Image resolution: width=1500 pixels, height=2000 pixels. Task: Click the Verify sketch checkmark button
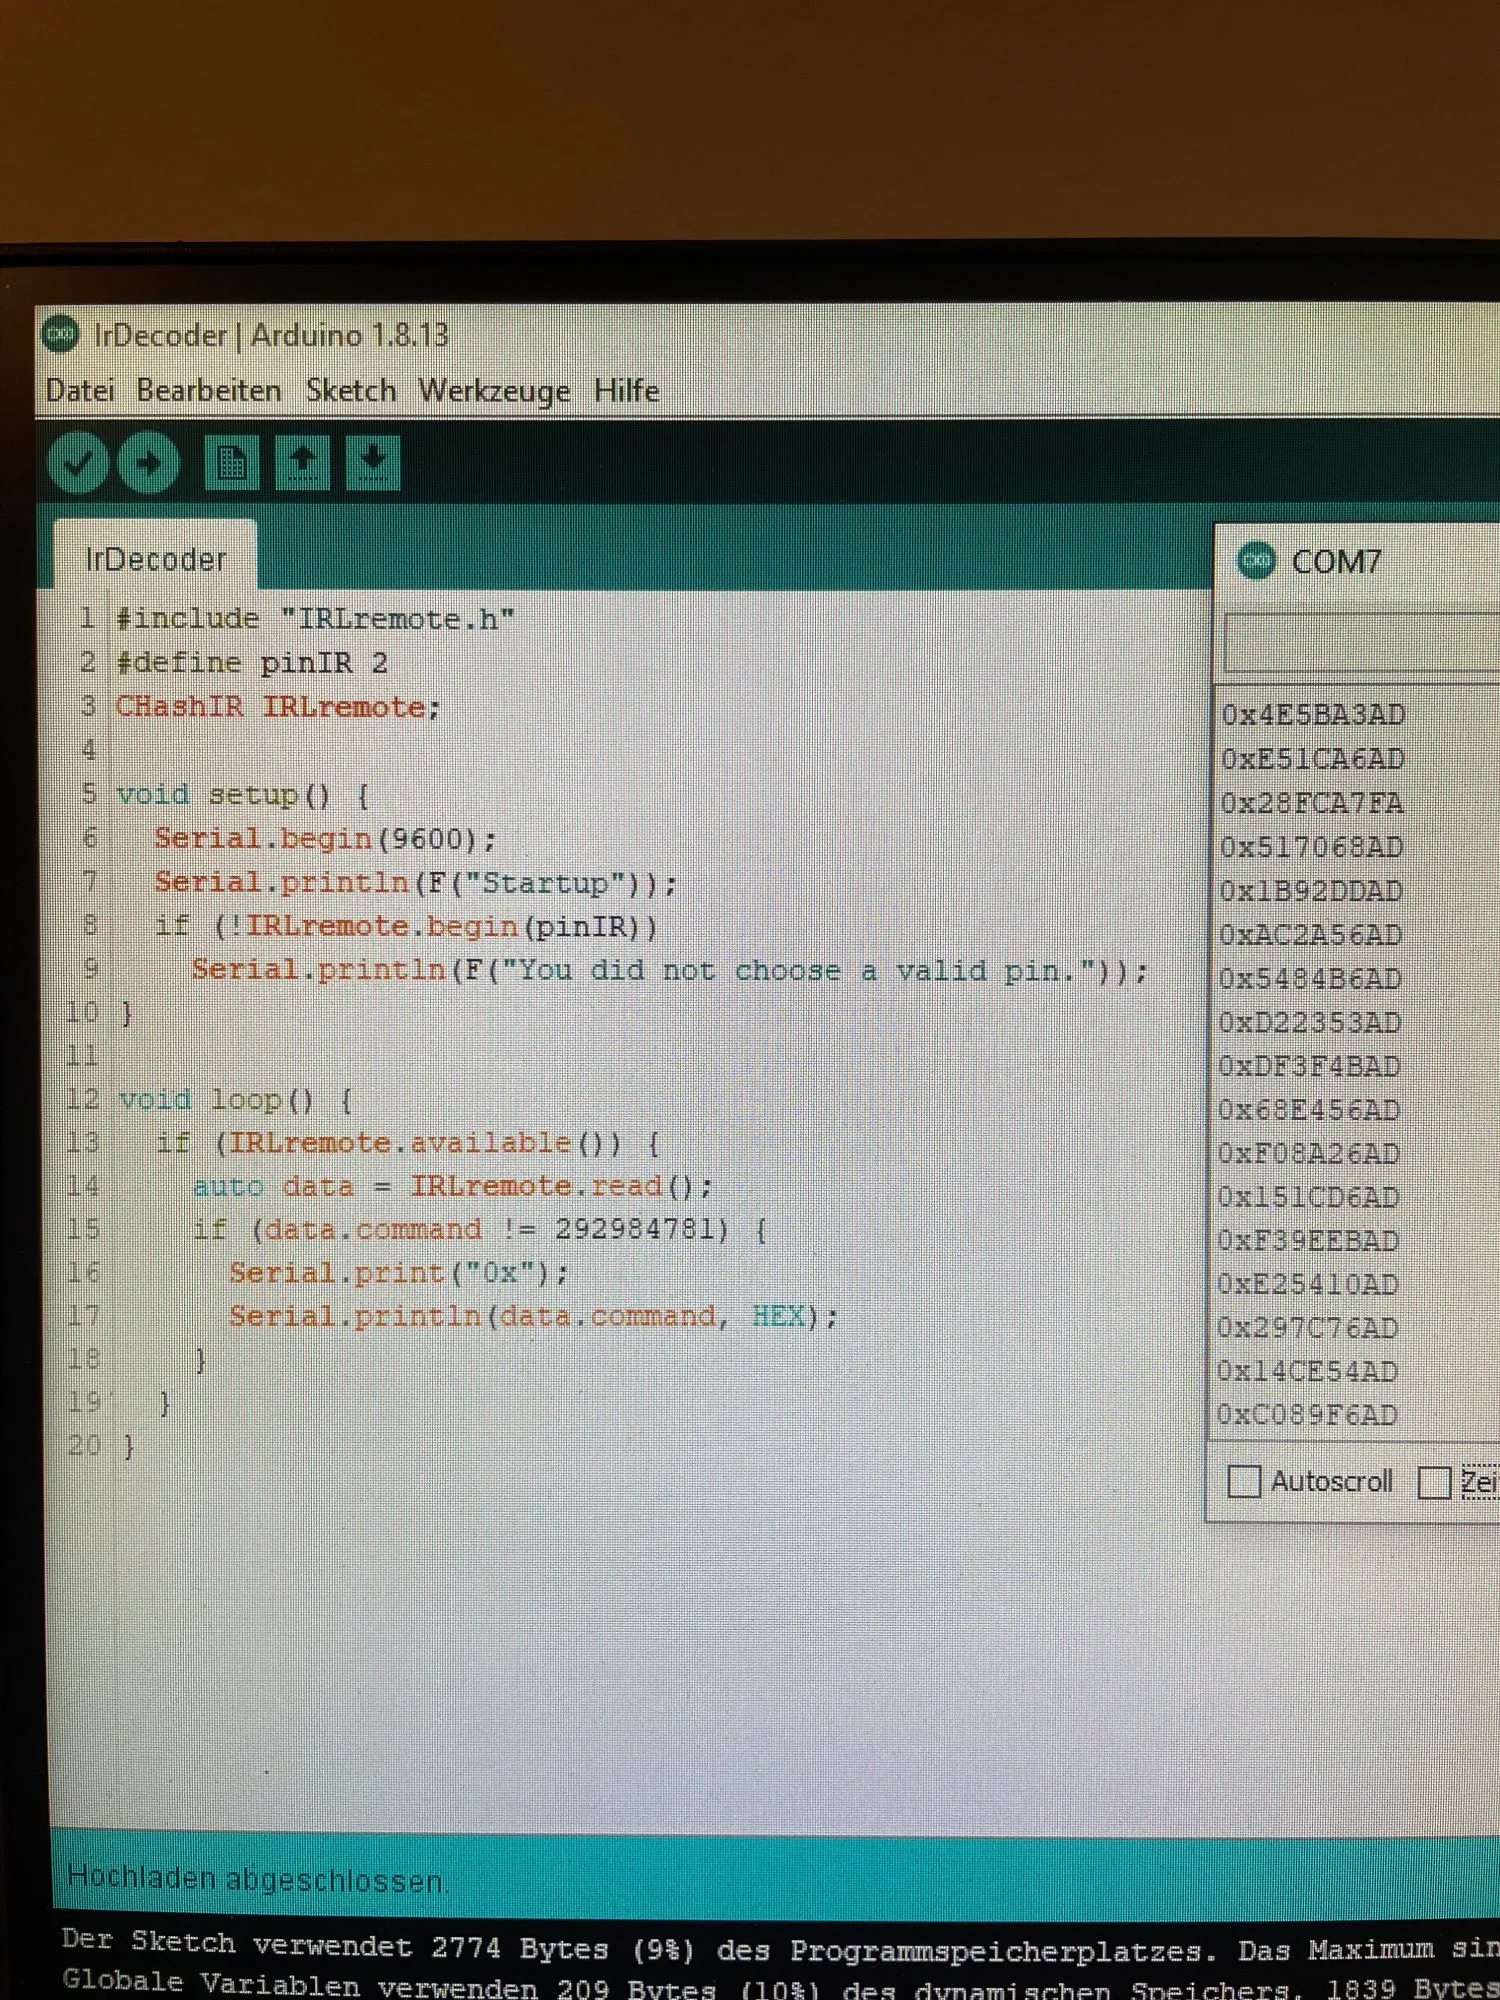point(78,462)
